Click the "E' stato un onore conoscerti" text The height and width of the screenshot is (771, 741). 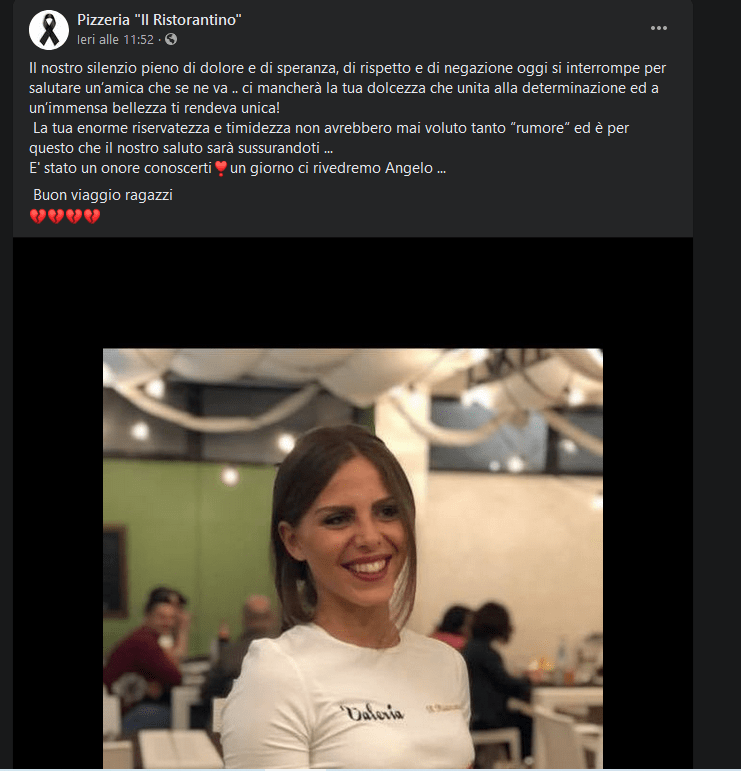pyautogui.click(x=120, y=168)
